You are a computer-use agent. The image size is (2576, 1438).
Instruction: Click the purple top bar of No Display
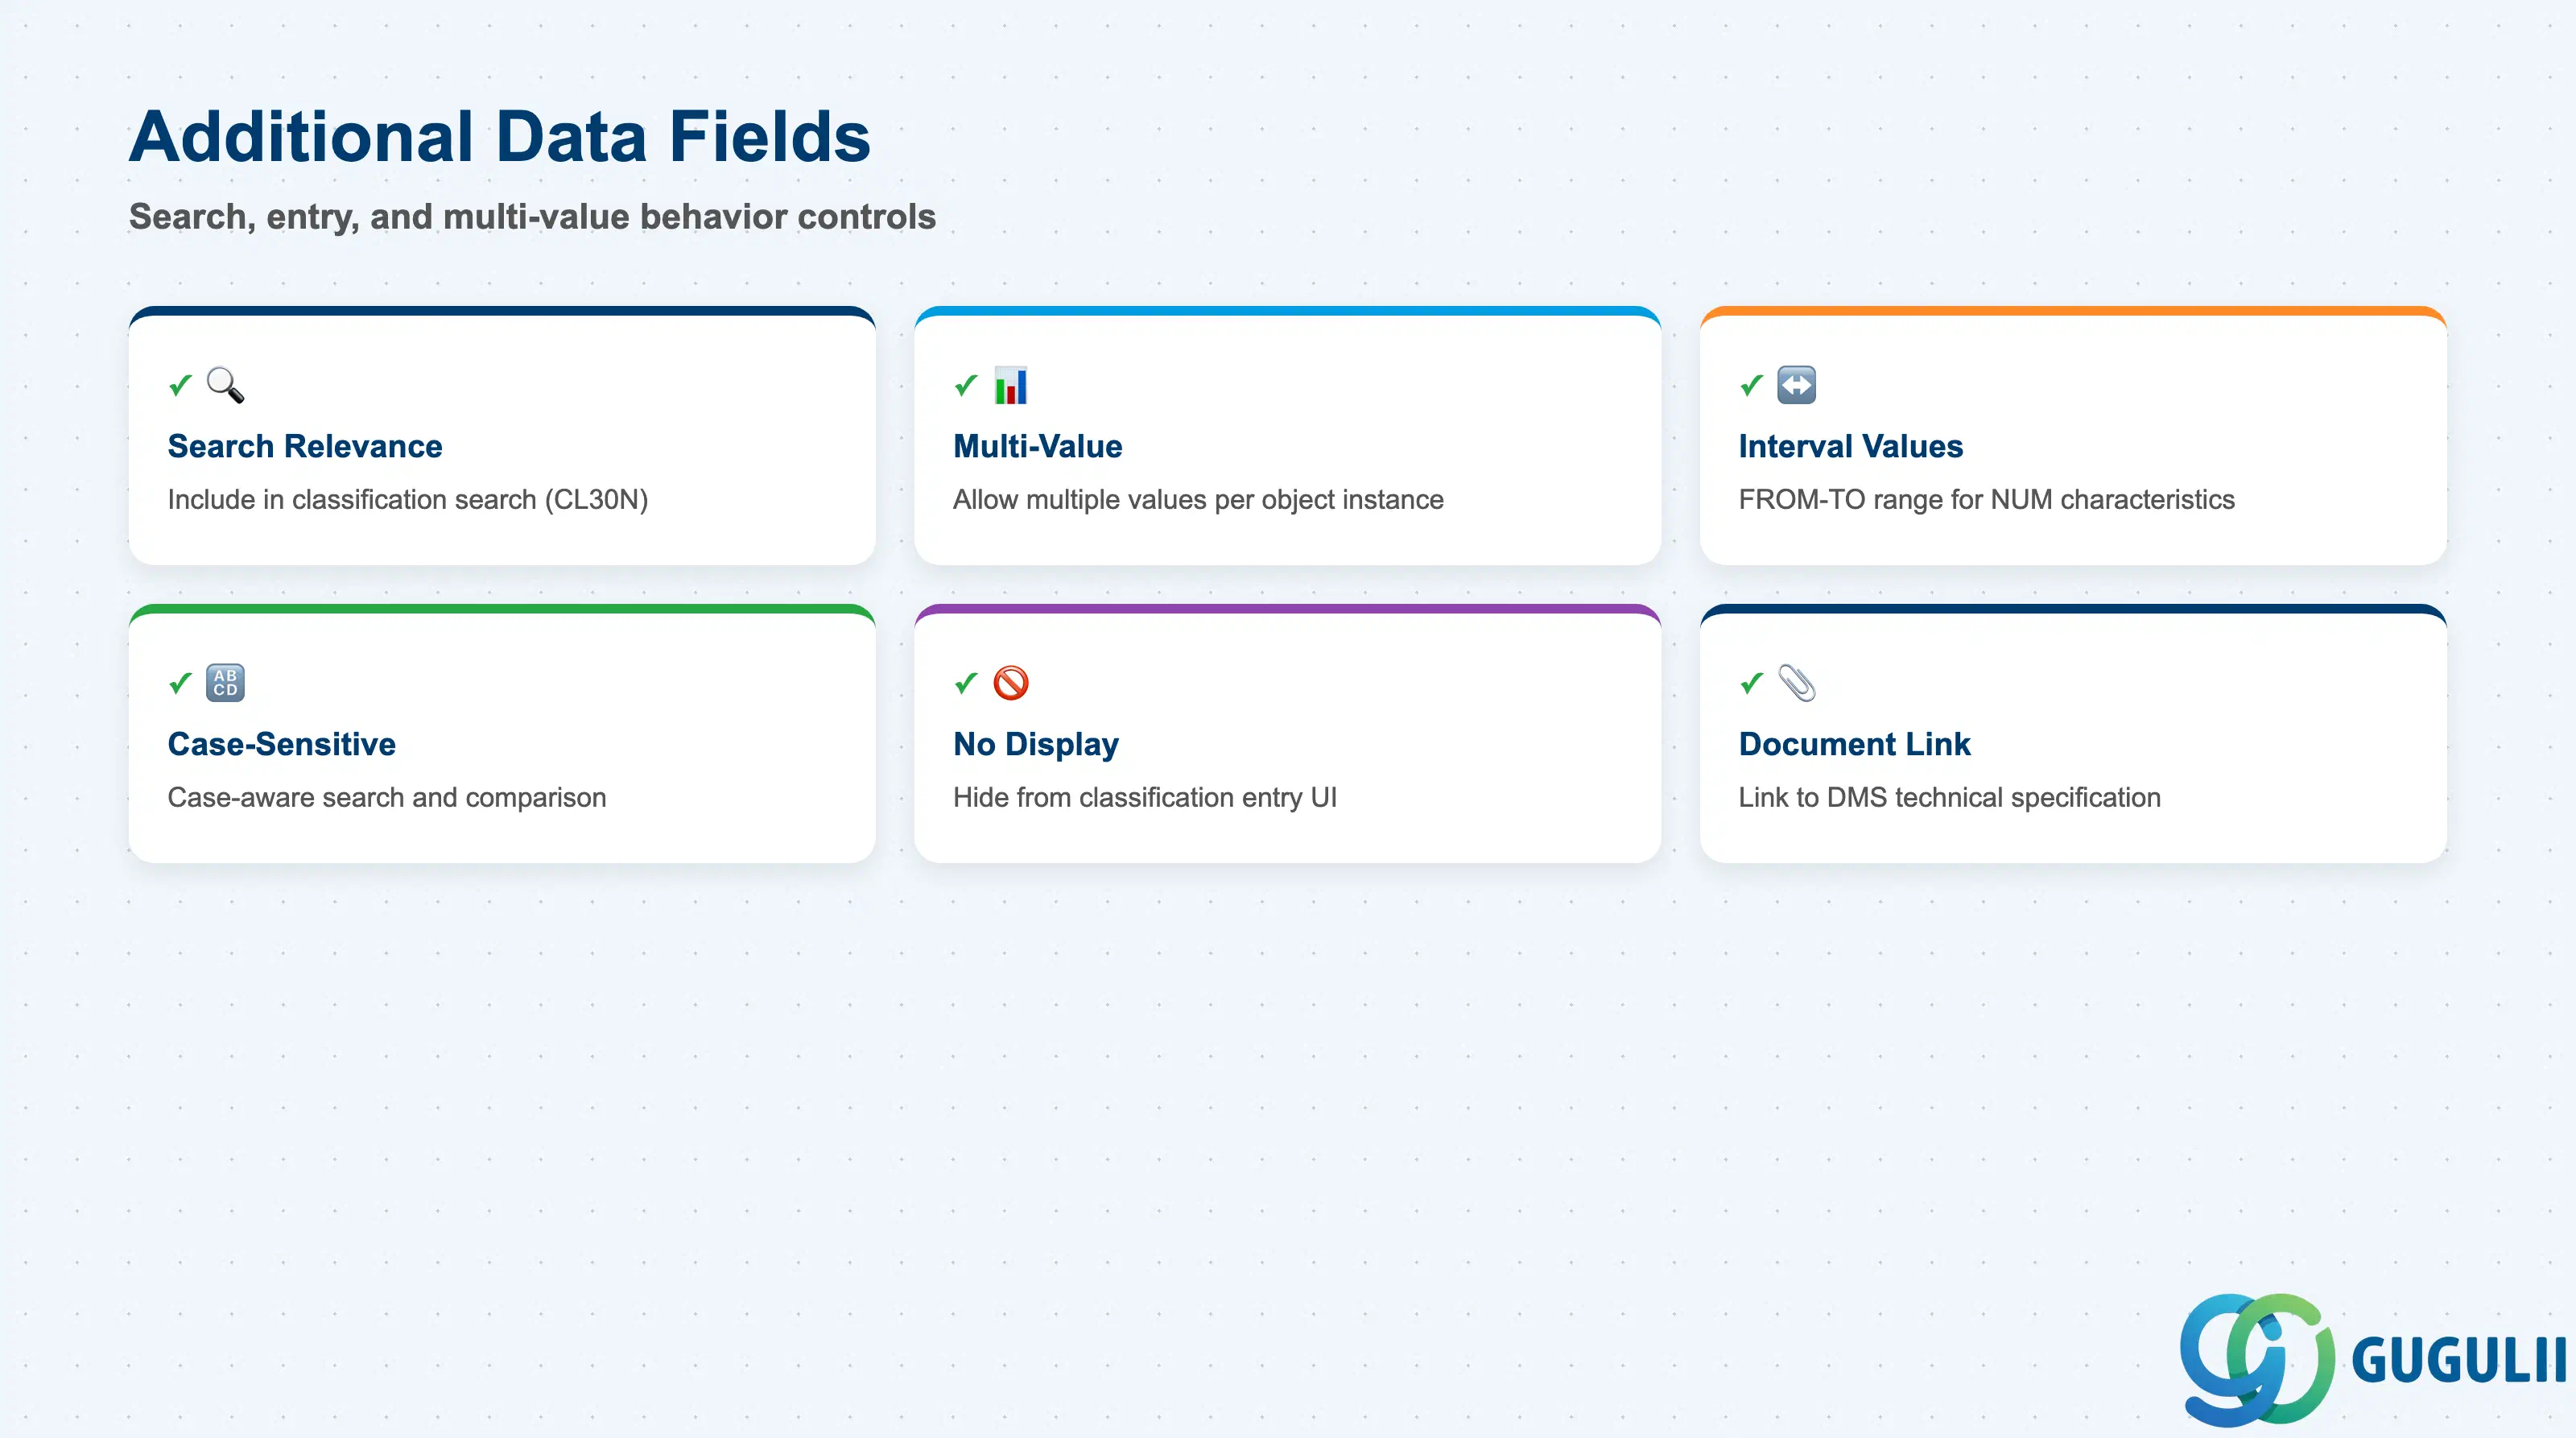tap(1288, 609)
